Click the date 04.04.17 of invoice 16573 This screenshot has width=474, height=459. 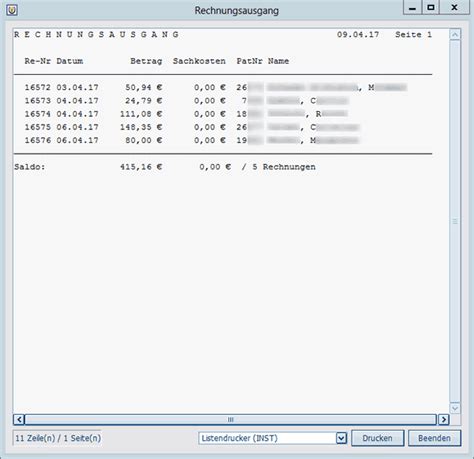77,101
